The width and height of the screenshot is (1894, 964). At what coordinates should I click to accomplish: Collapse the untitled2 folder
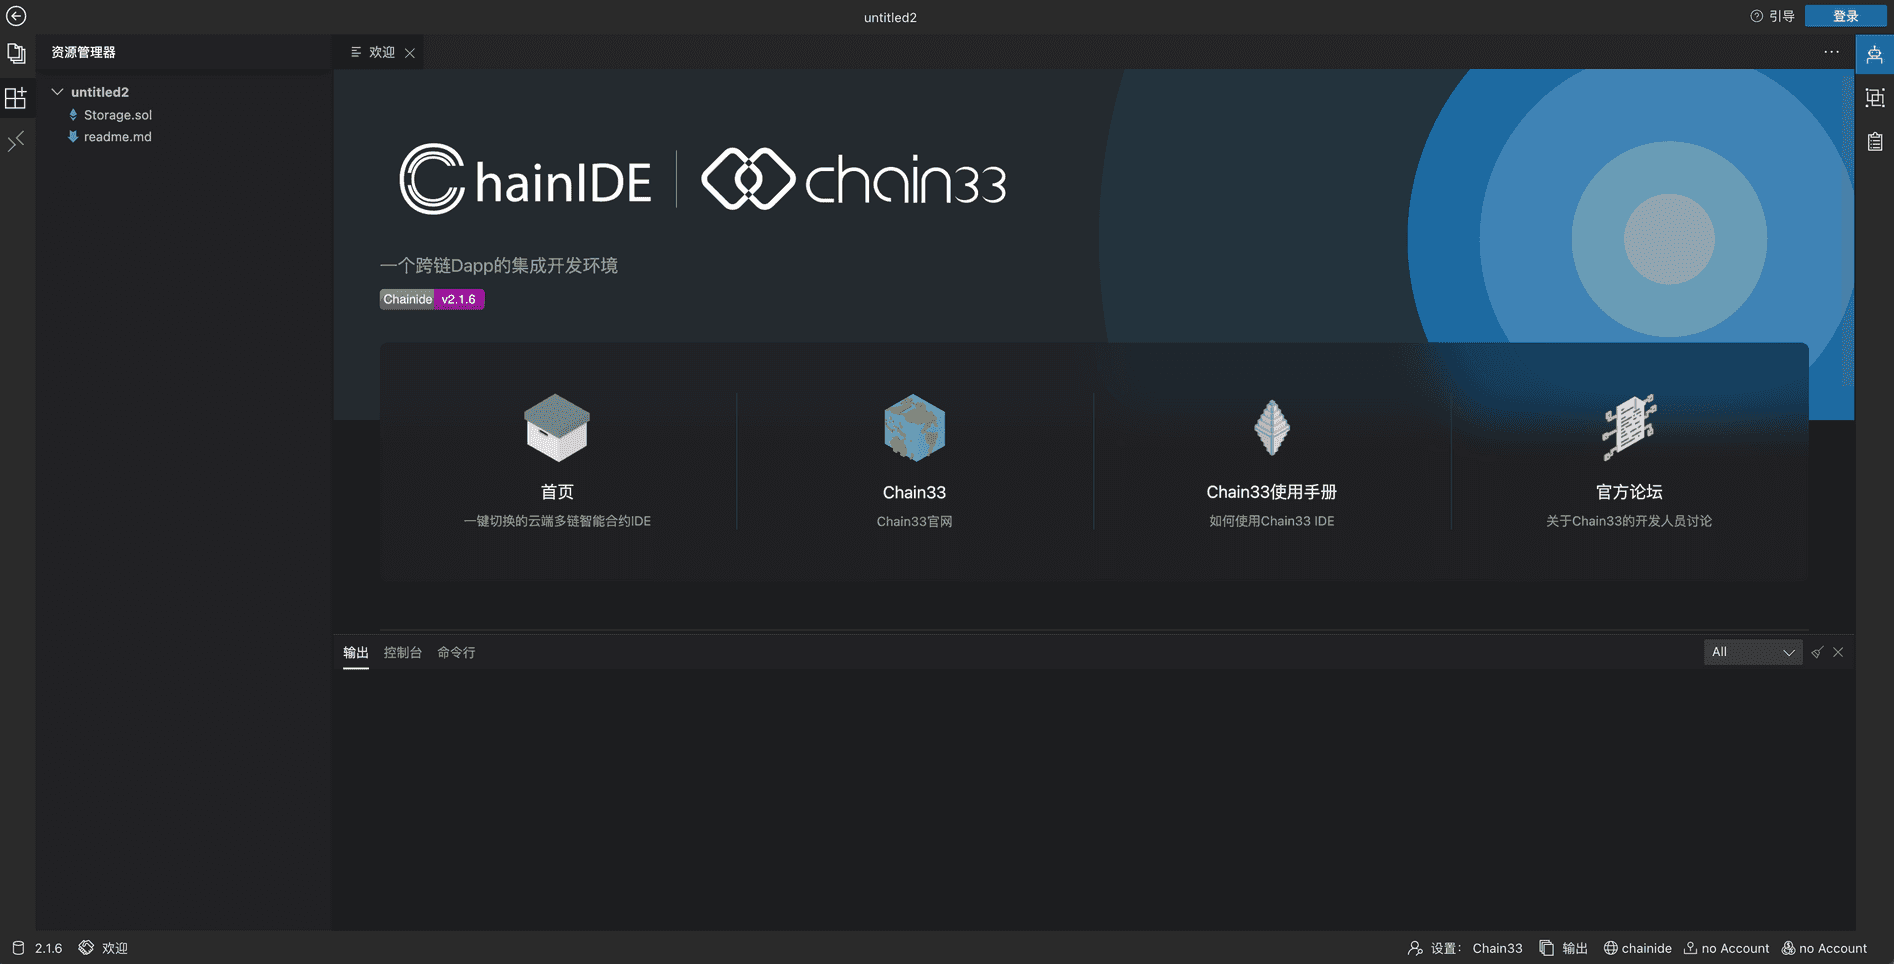click(57, 92)
